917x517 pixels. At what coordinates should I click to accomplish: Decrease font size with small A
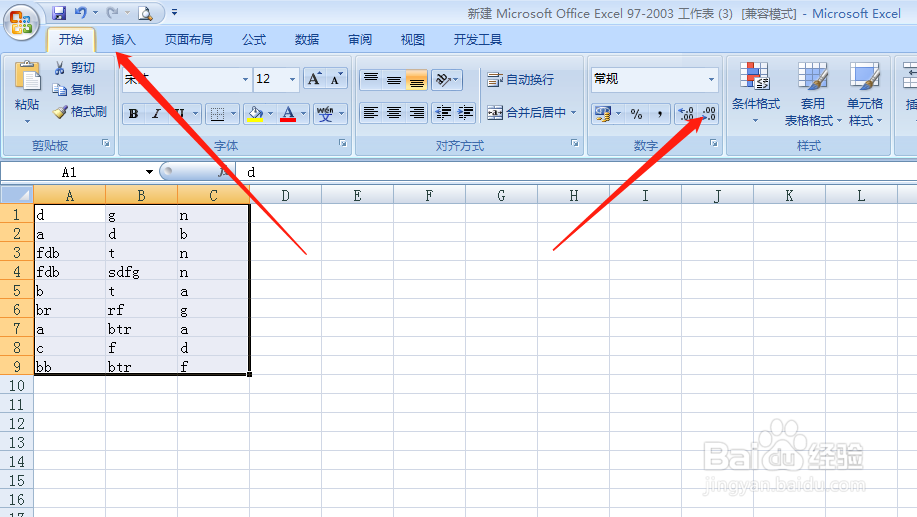(x=336, y=79)
